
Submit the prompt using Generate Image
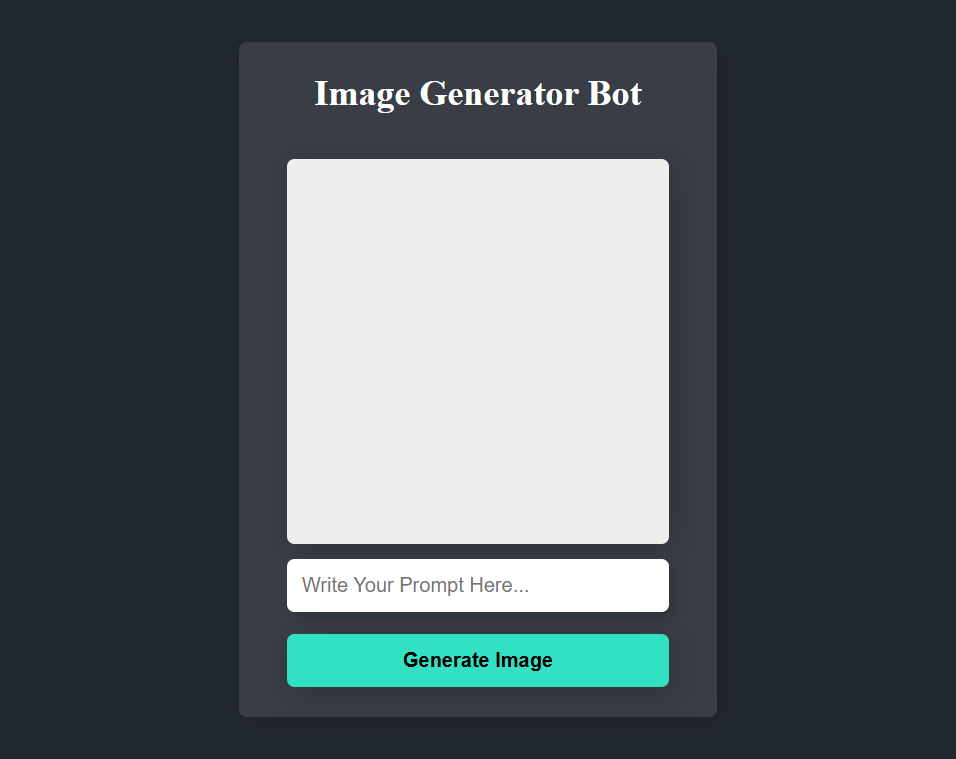pyautogui.click(x=477, y=660)
